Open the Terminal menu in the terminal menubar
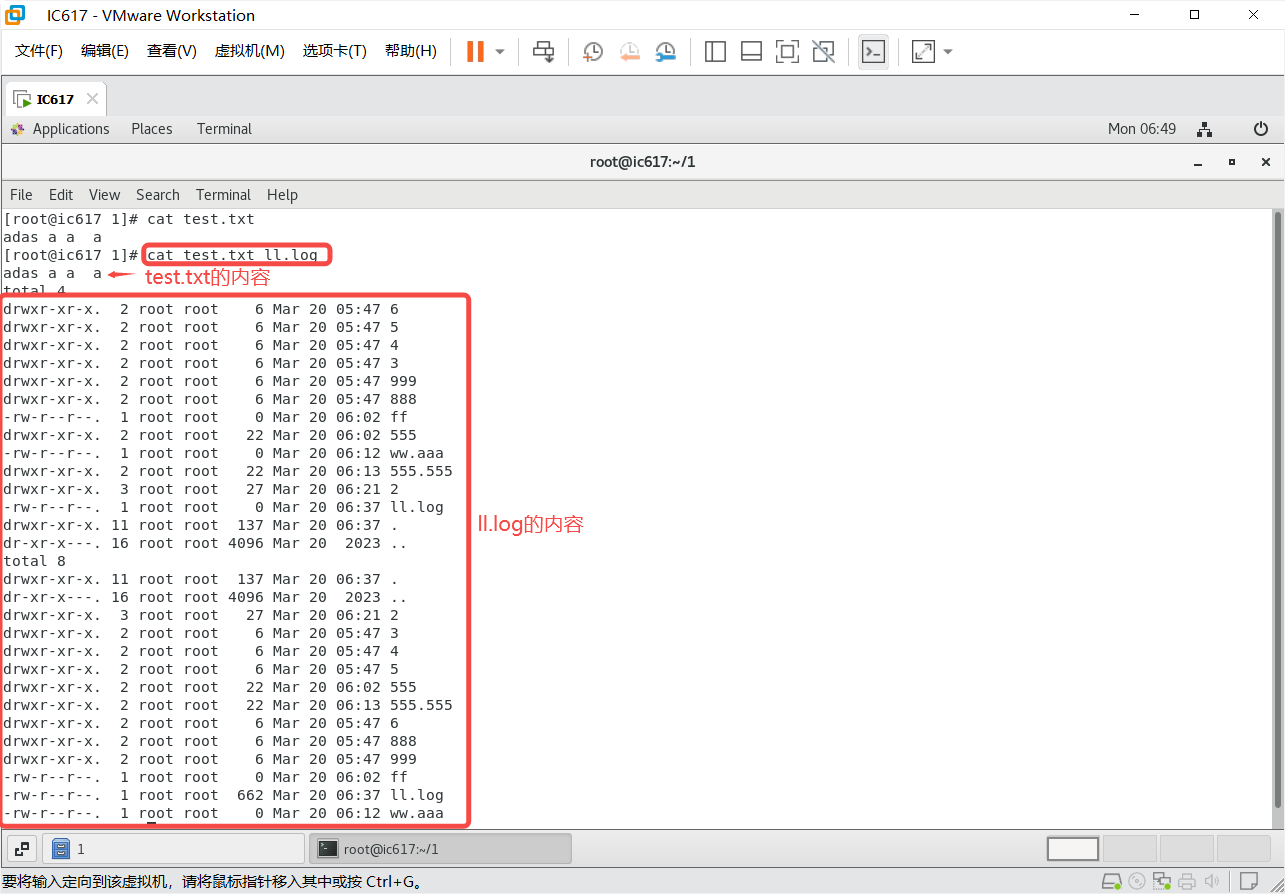1285x894 pixels. tap(223, 195)
